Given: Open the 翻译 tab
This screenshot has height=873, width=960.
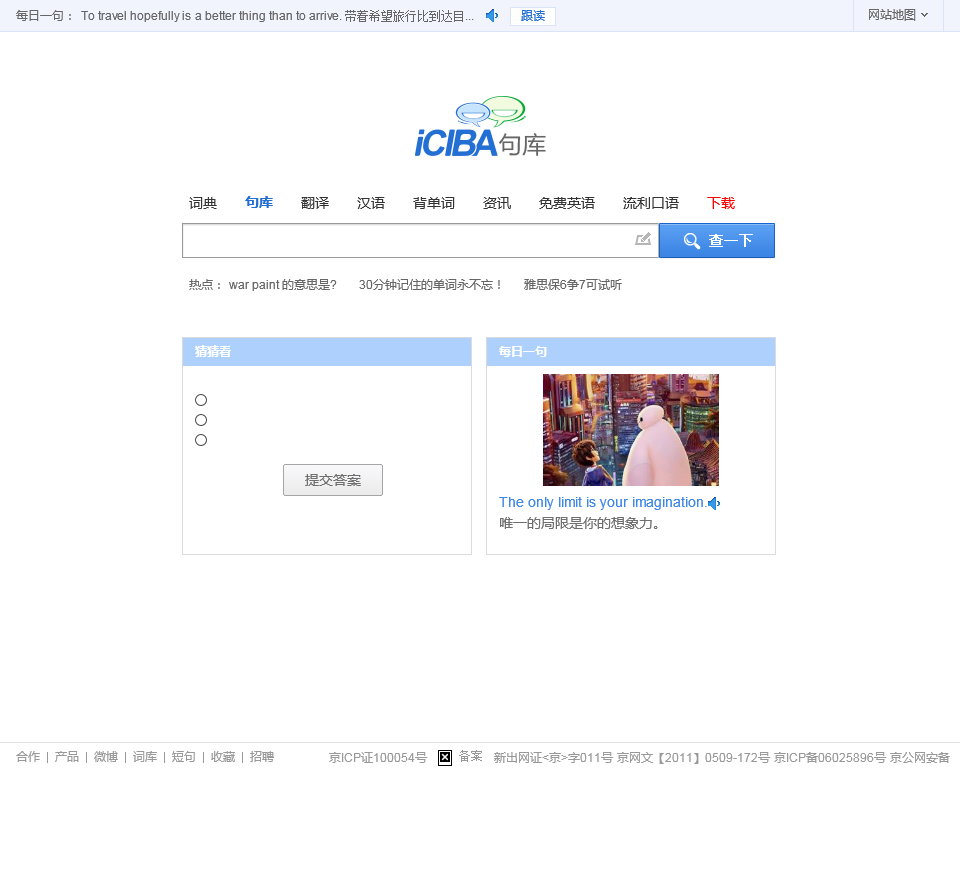Looking at the screenshot, I should (315, 203).
